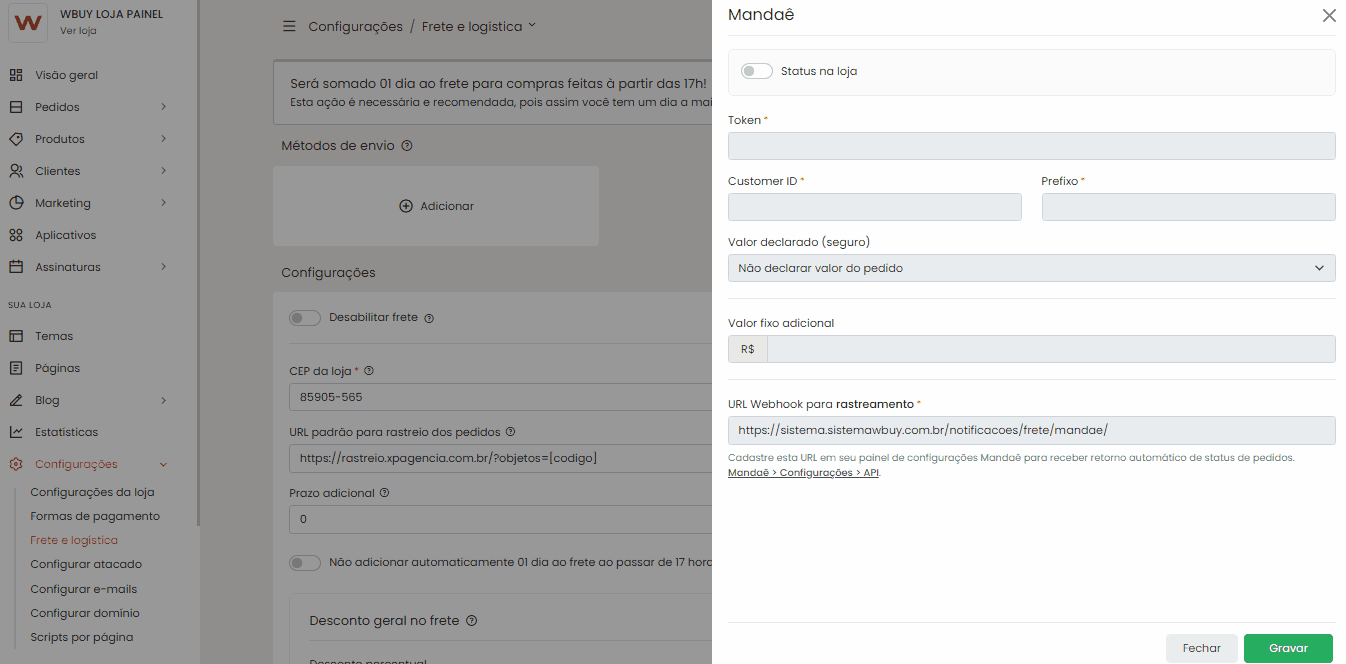This screenshot has width=1346, height=664.
Task: Click the hamburger menu icon
Action: (289, 26)
